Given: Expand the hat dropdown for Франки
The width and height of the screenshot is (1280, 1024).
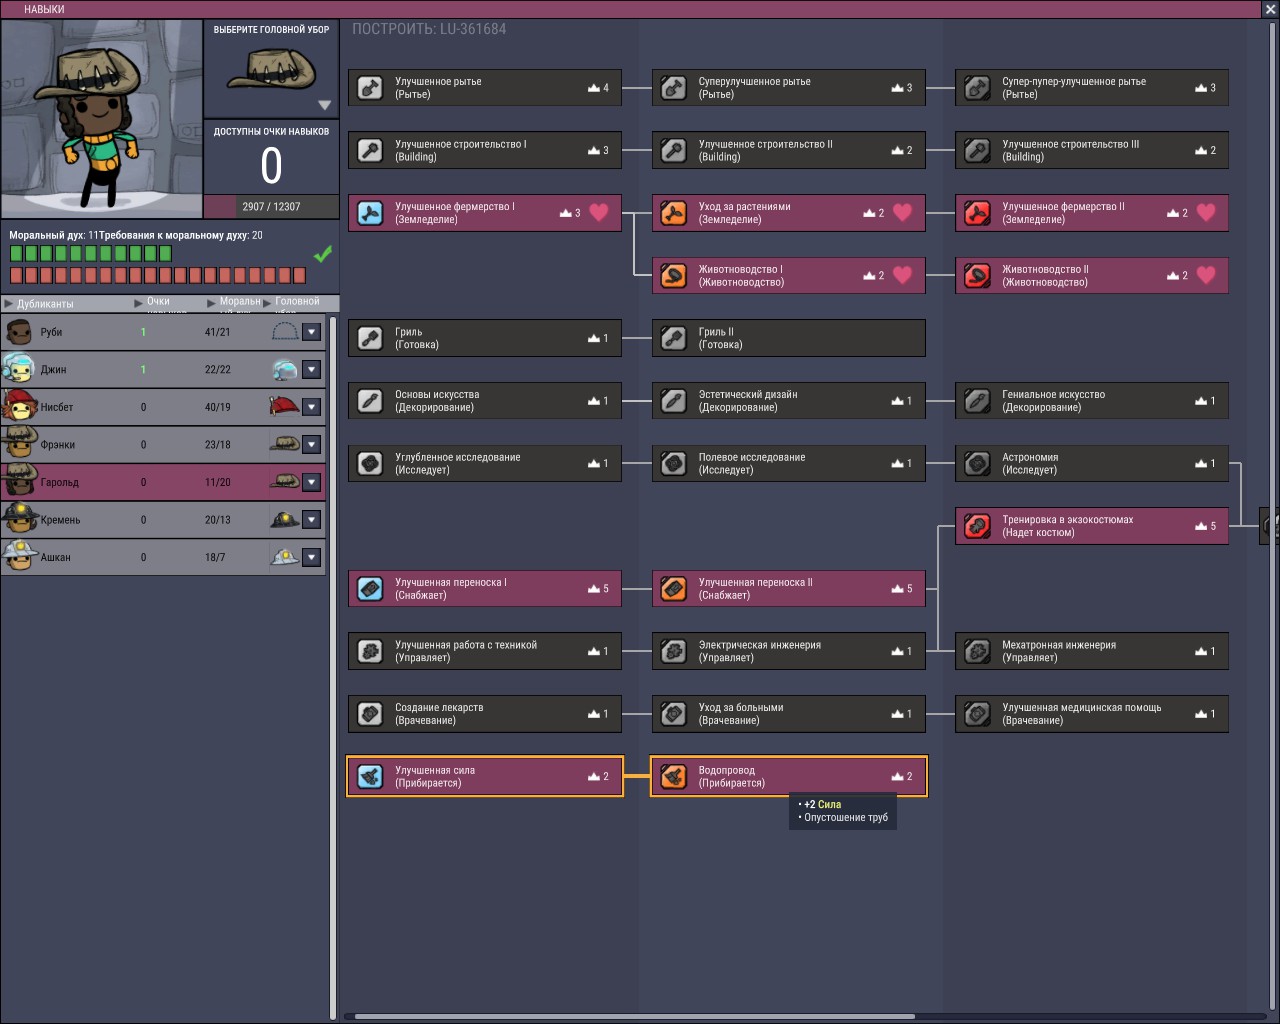Looking at the screenshot, I should point(312,445).
